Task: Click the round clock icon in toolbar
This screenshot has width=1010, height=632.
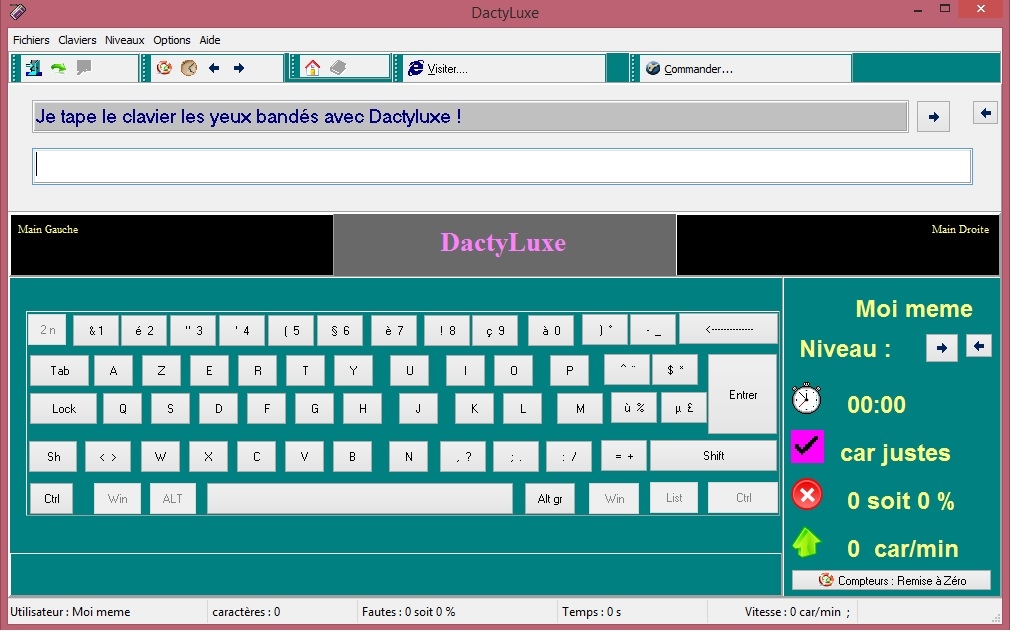Action: click(x=189, y=68)
